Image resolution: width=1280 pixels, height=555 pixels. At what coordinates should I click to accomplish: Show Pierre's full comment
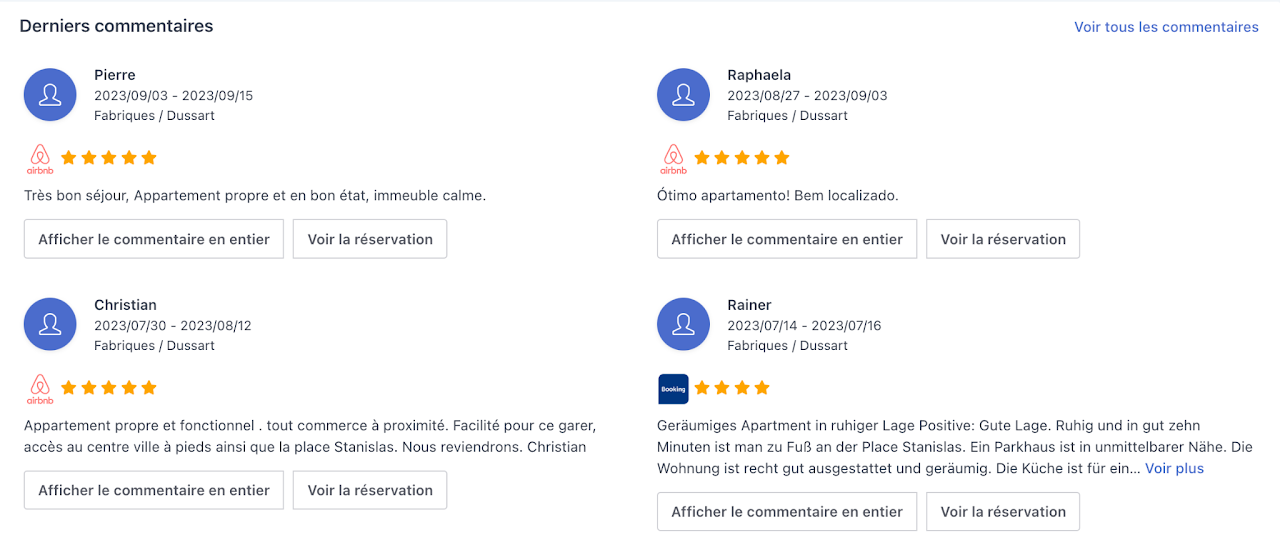click(x=154, y=239)
